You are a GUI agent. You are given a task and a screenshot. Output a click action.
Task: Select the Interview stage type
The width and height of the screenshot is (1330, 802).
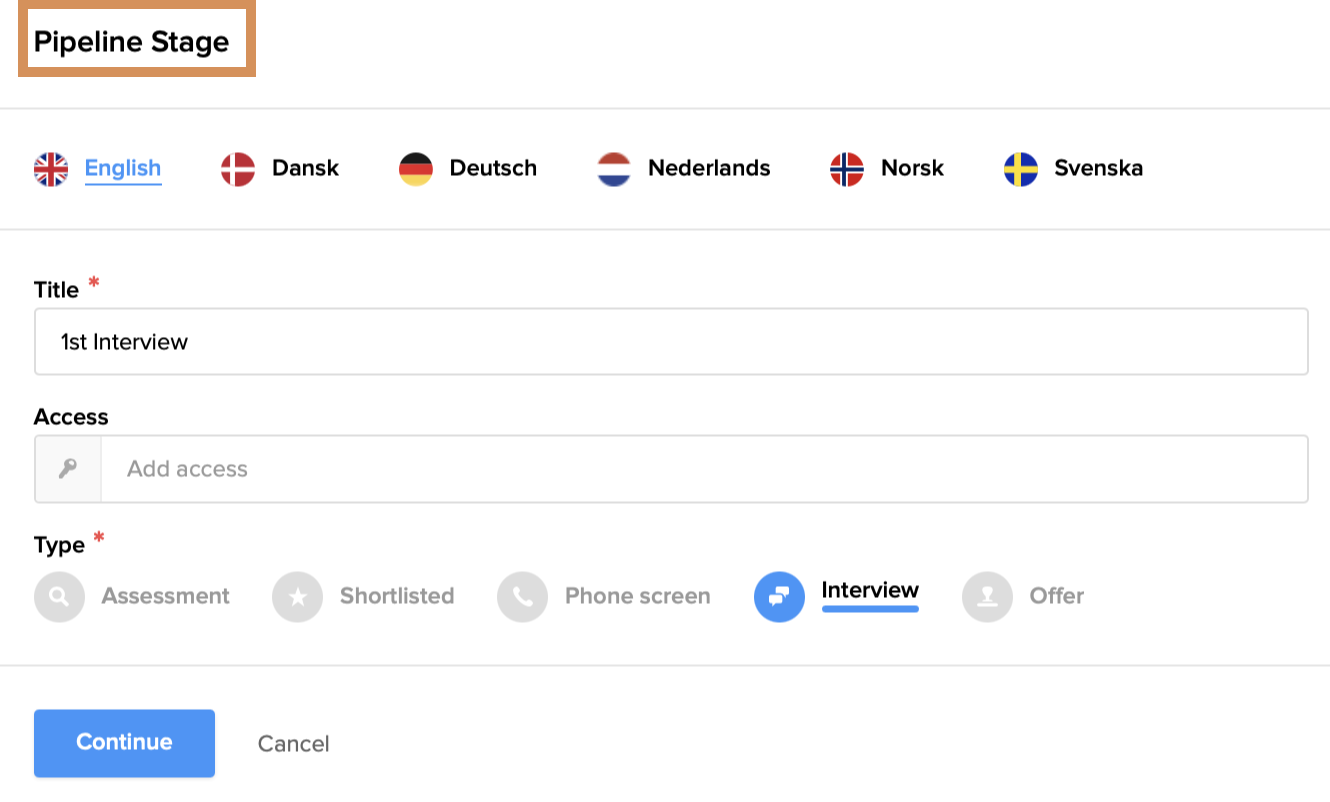pyautogui.click(x=779, y=597)
